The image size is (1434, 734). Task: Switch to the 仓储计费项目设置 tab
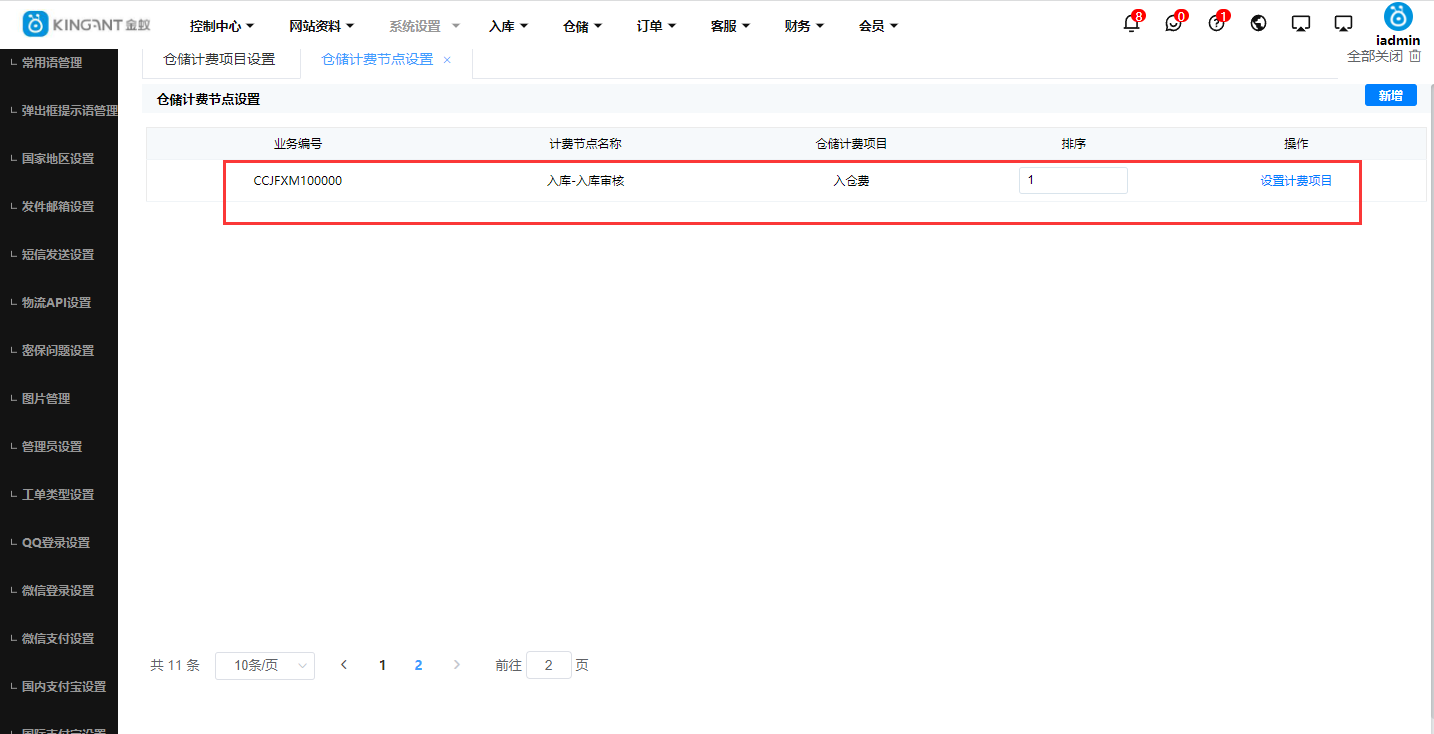(222, 60)
